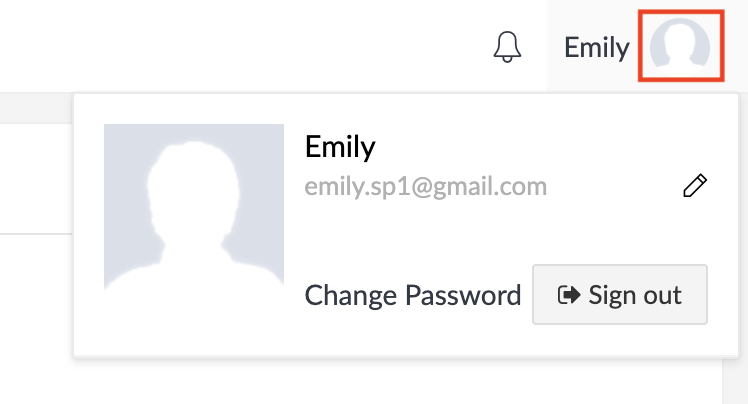Viewport: 748px width, 404px height.
Task: Click the grey page strip below header
Action: [36, 108]
